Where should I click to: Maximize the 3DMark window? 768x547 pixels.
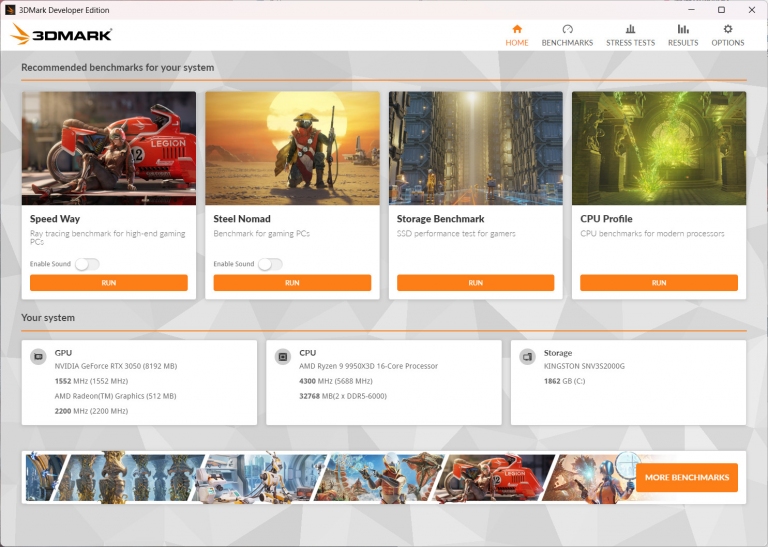tap(721, 10)
